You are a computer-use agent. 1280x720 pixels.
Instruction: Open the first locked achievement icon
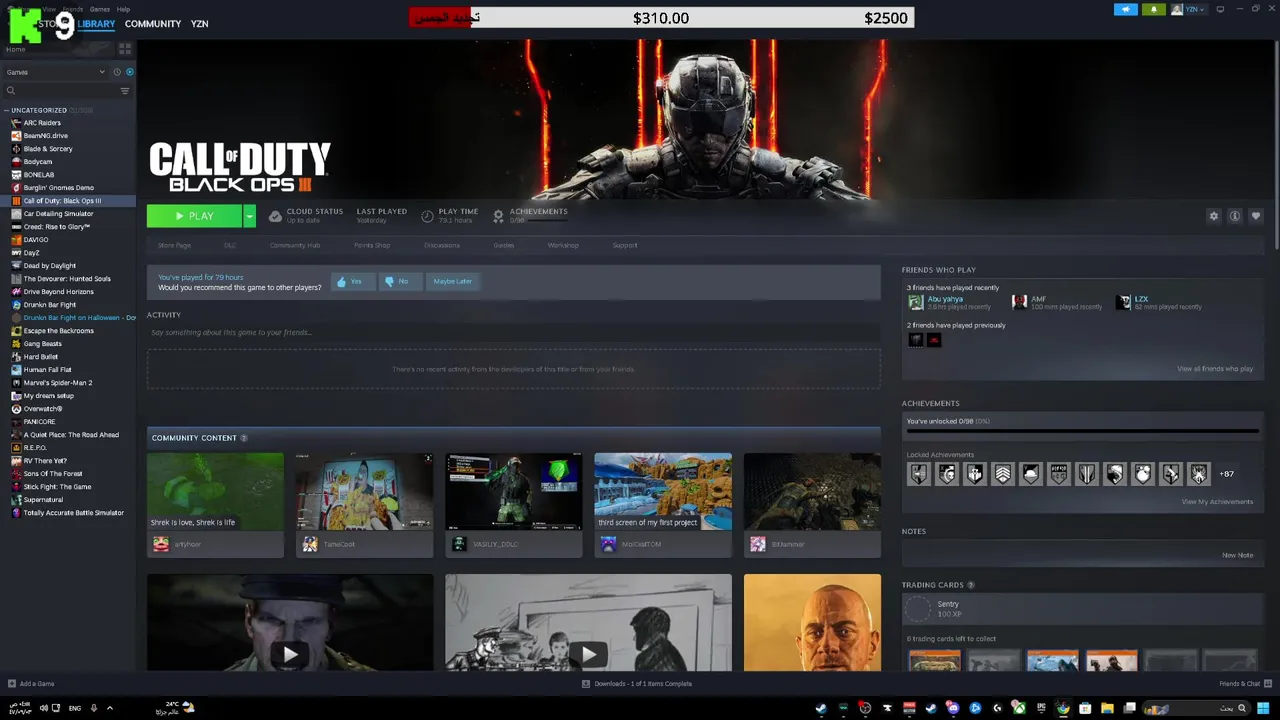918,474
